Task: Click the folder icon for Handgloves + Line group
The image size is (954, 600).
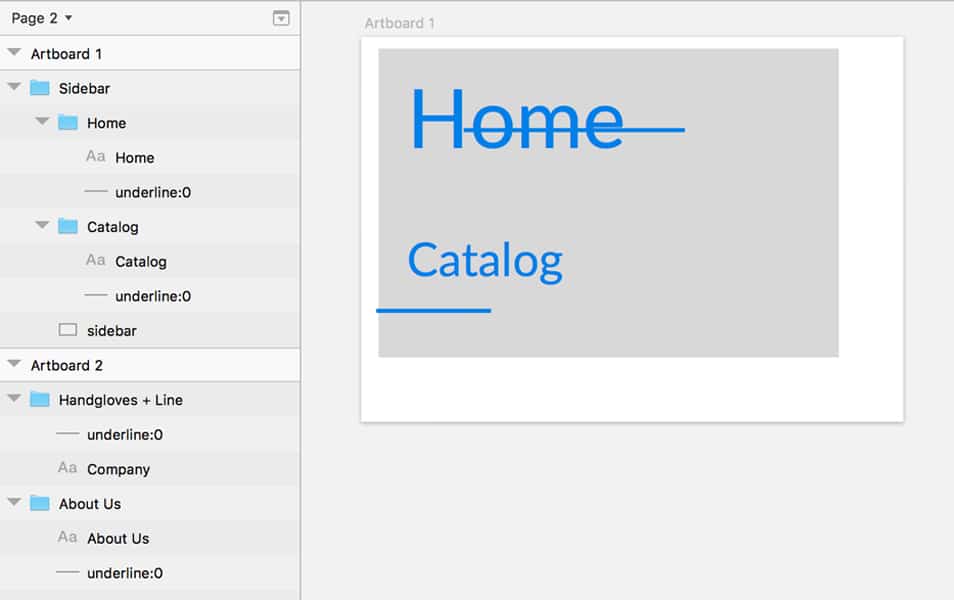Action: point(39,399)
